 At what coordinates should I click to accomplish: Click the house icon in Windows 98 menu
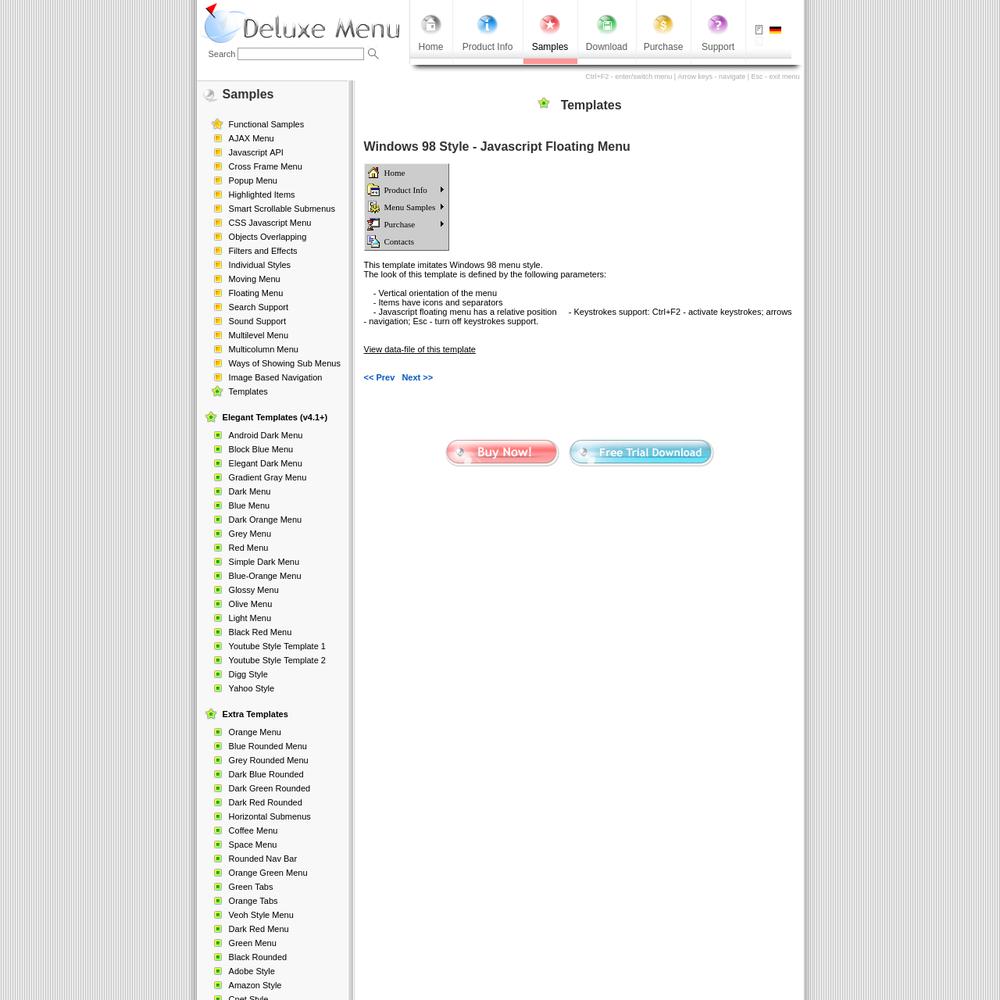374,172
